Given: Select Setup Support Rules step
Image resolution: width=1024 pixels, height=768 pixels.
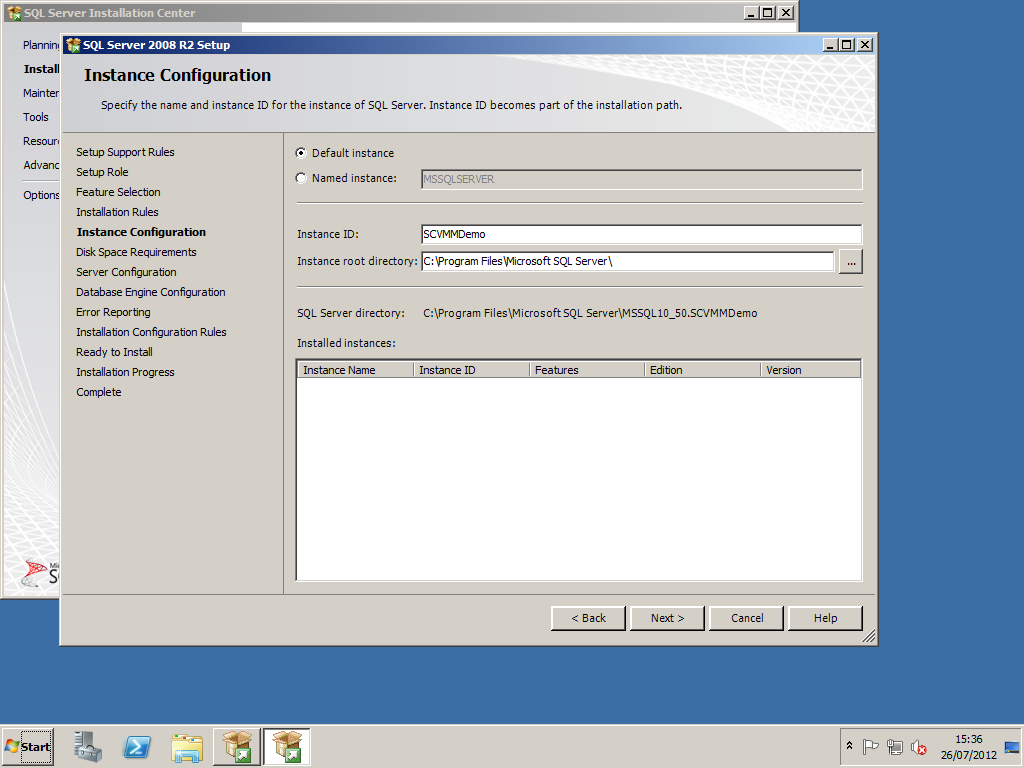Looking at the screenshot, I should [125, 152].
